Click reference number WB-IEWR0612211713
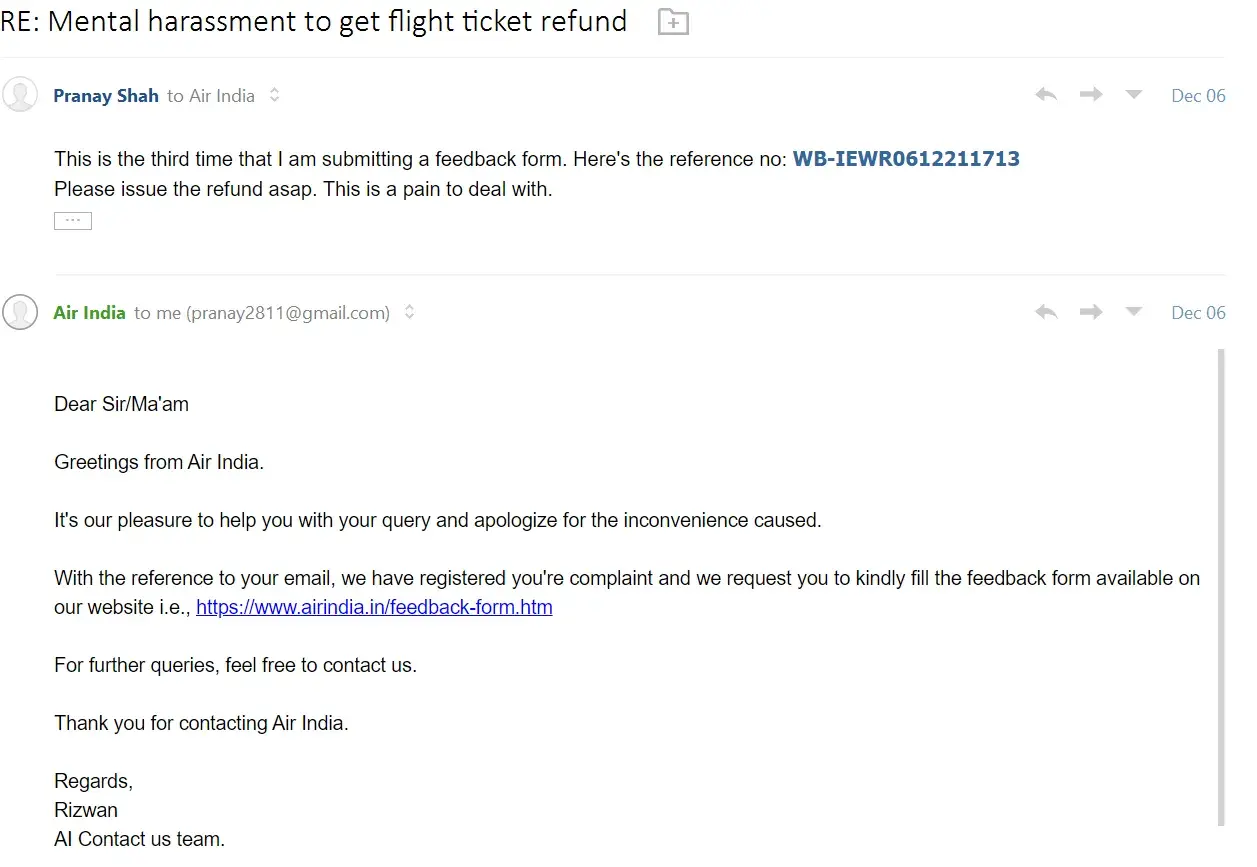The height and width of the screenshot is (867, 1257). pyautogui.click(x=906, y=159)
